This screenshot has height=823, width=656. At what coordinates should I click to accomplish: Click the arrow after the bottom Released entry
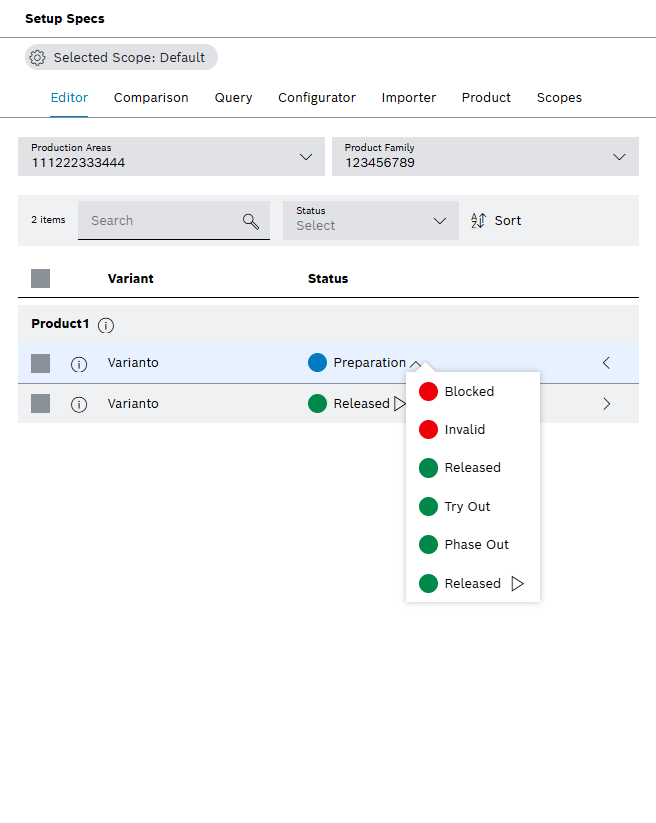518,583
